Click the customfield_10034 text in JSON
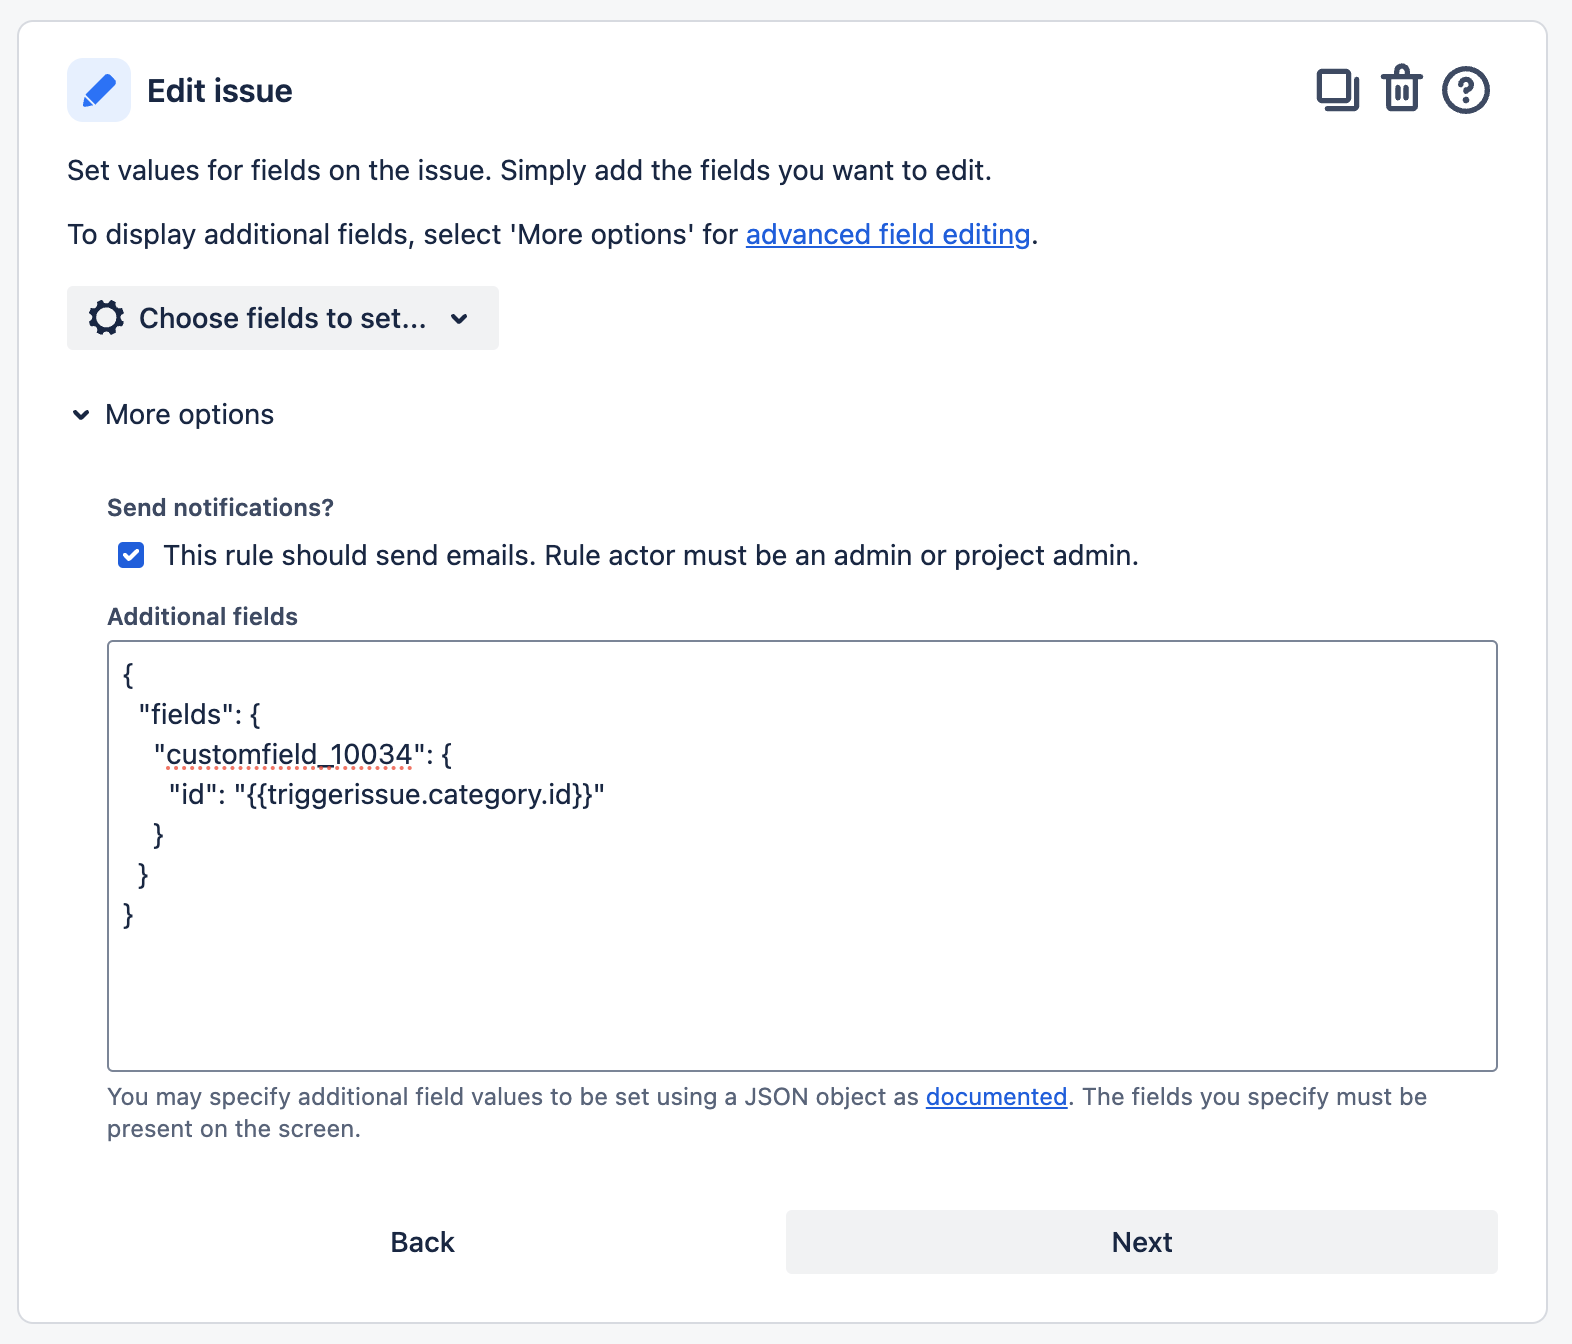 [x=288, y=754]
